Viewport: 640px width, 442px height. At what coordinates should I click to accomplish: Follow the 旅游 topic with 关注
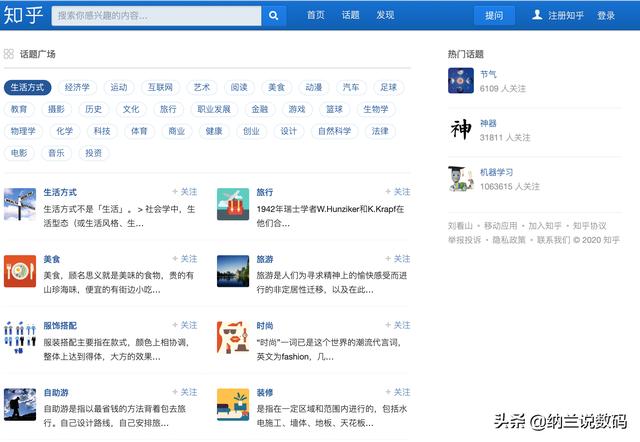tap(398, 259)
